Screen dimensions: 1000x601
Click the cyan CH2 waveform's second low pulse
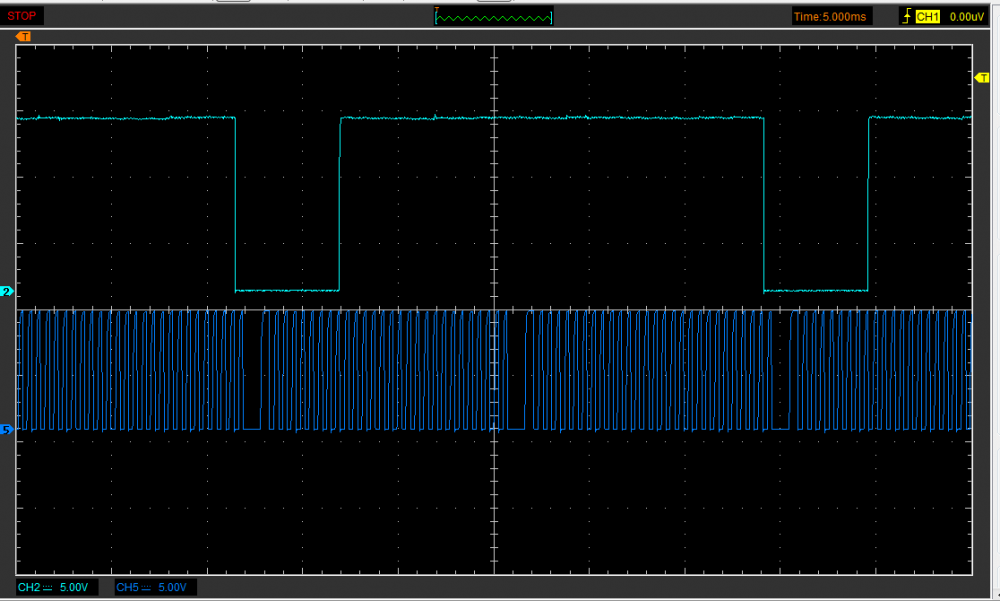tap(815, 290)
